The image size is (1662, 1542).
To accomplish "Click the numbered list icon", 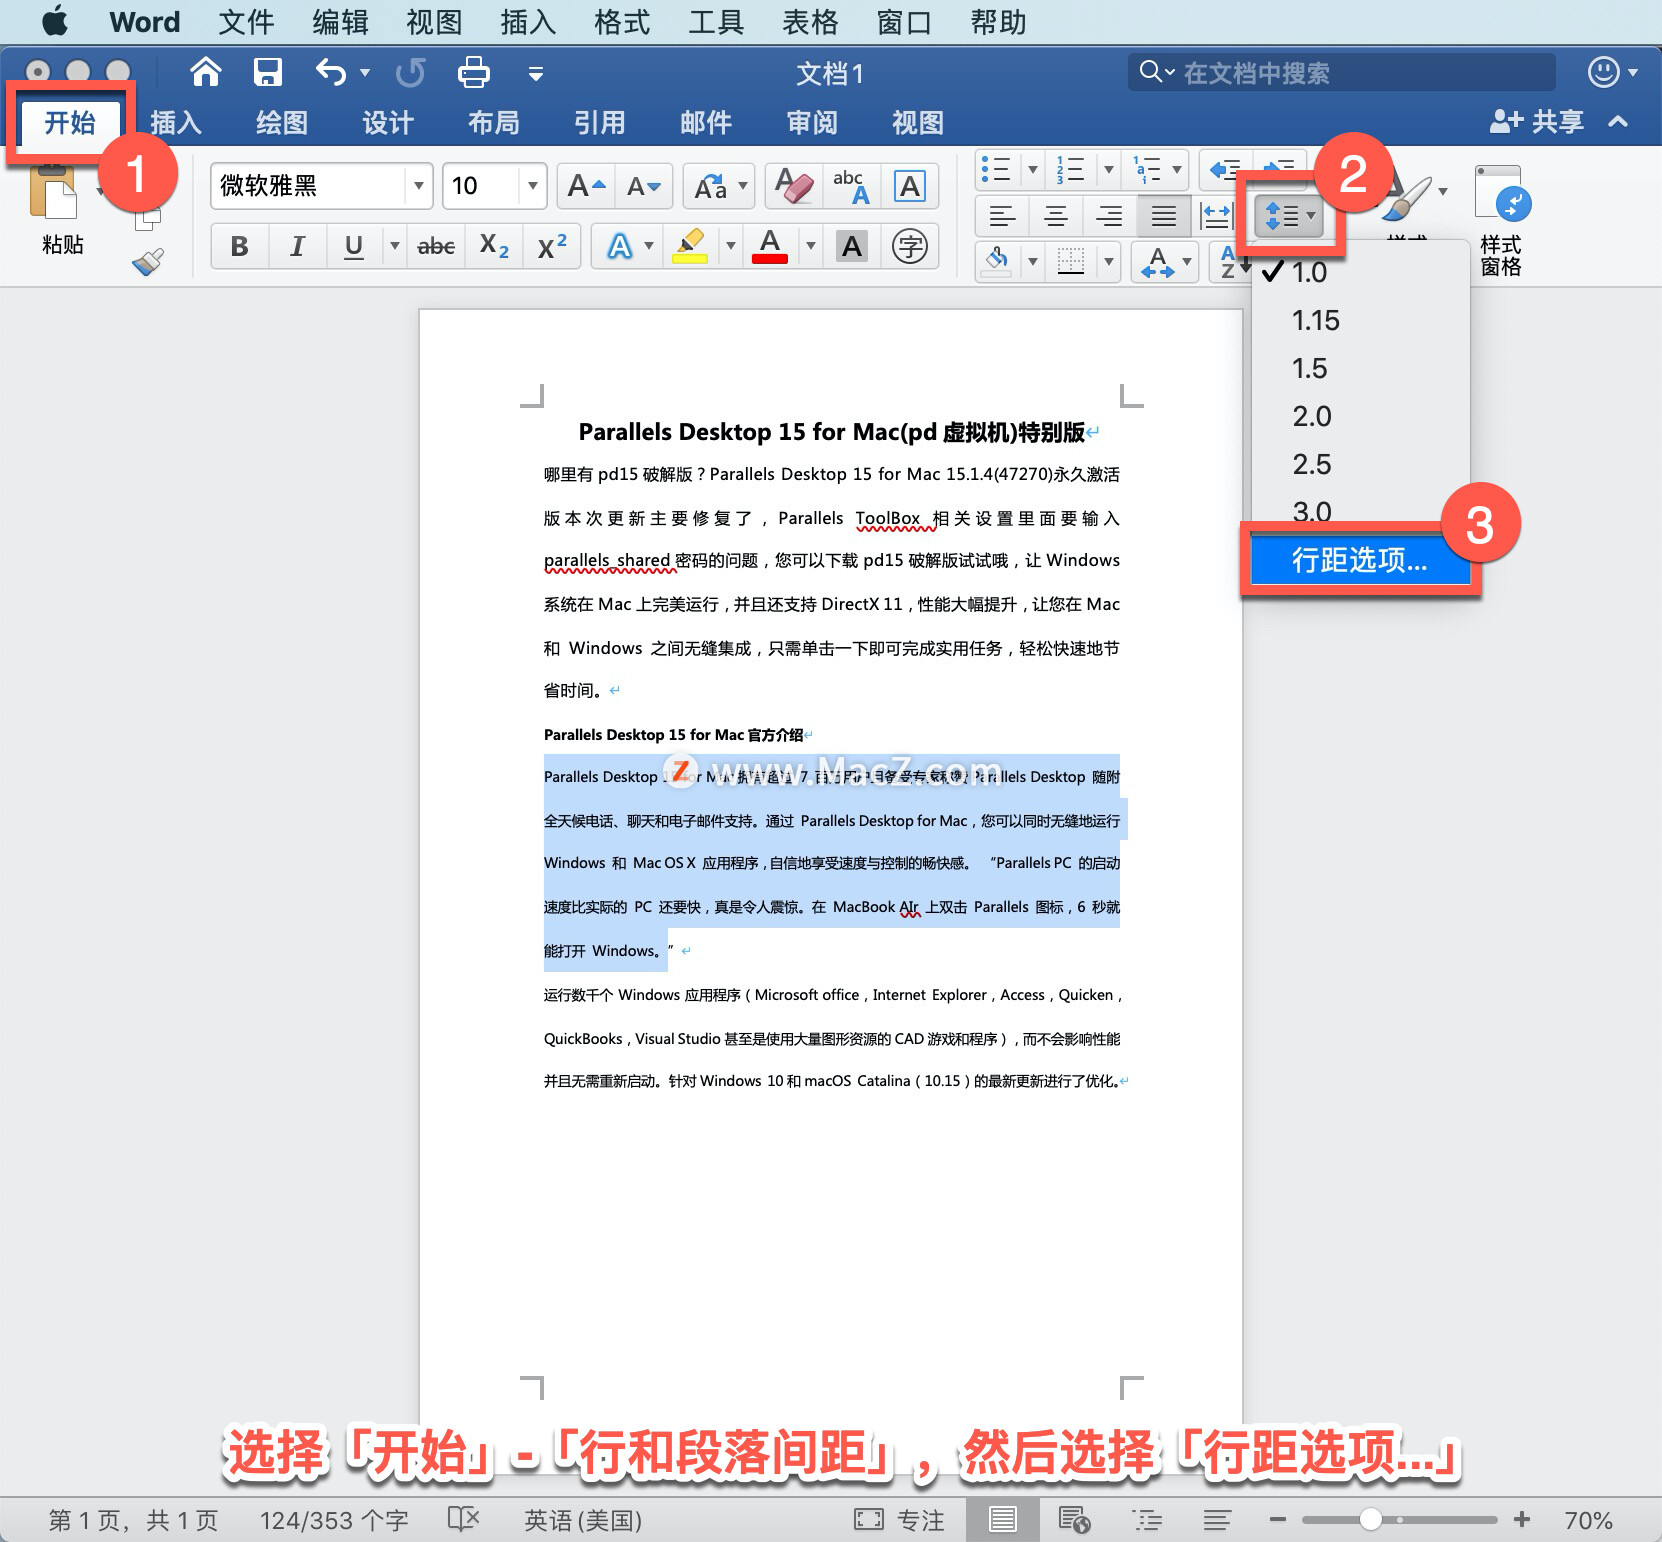I will (x=1070, y=169).
